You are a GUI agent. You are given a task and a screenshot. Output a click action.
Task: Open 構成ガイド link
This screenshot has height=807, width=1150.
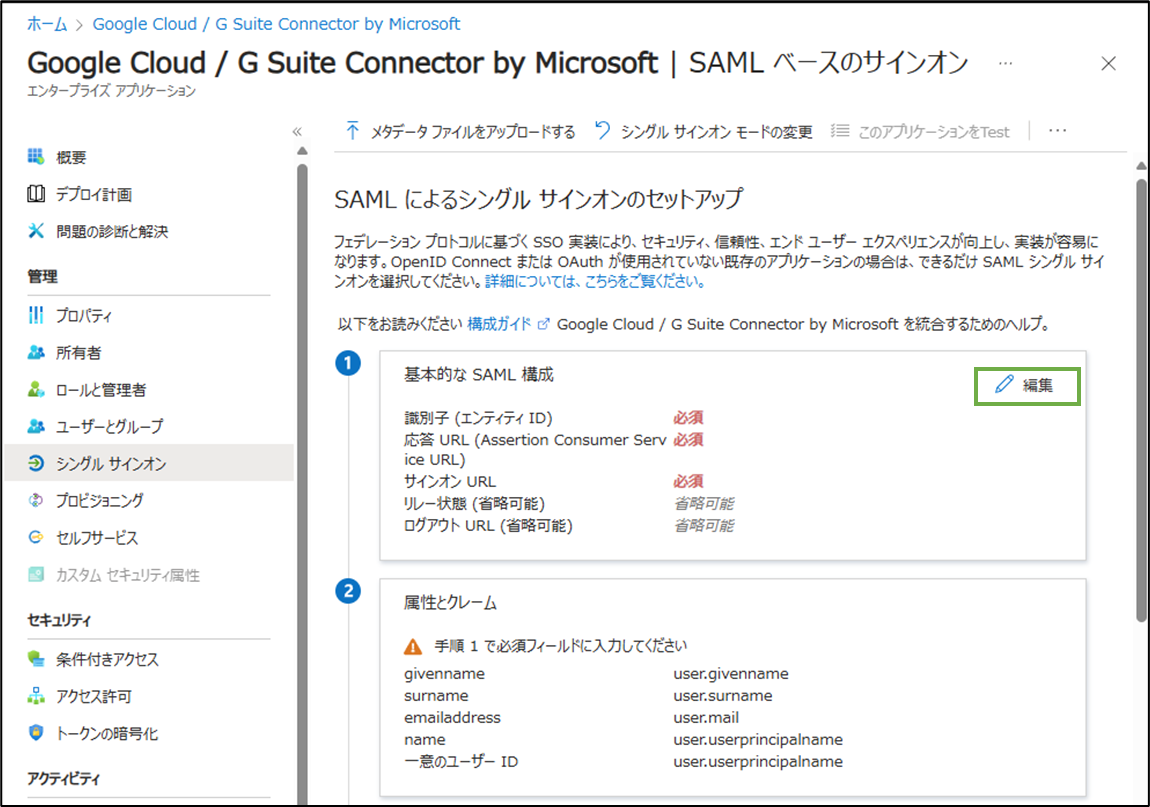499,324
